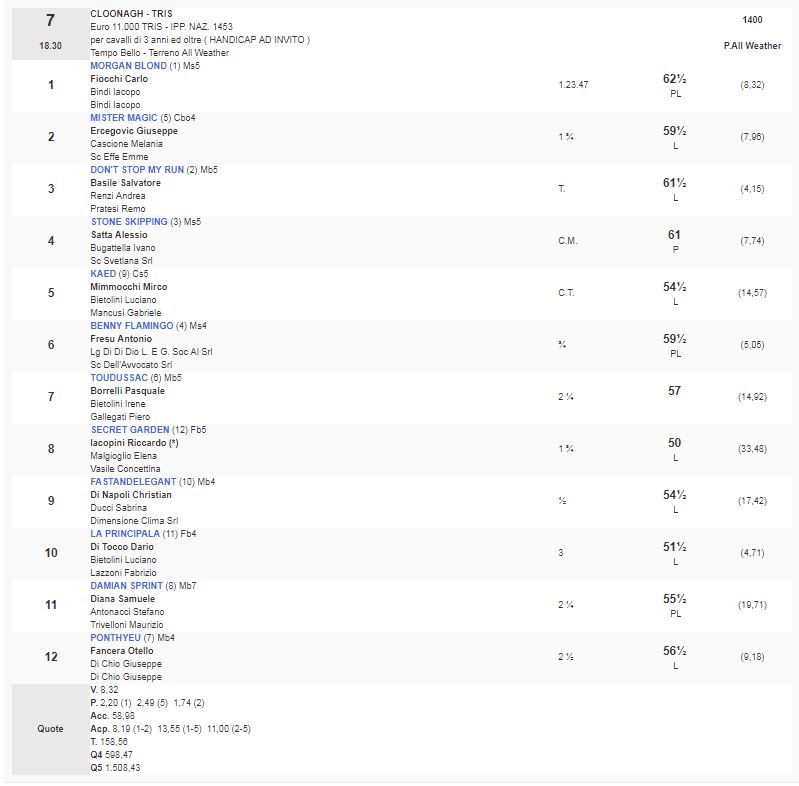The image size is (799, 786).
Task: Click the LA PRINCIPALA link
Action: coord(126,534)
